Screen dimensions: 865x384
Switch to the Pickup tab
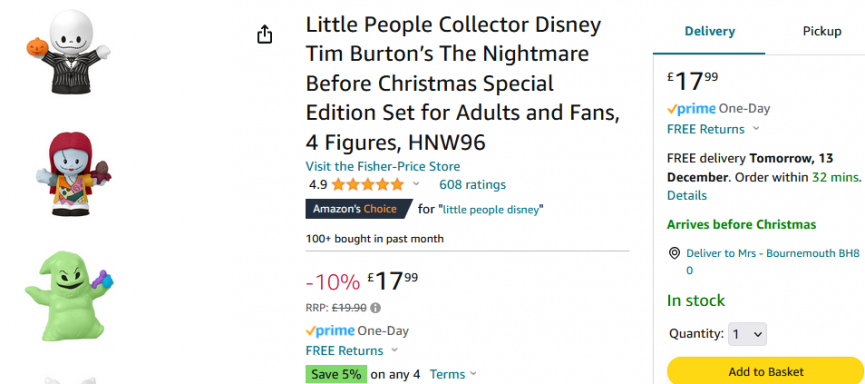pos(821,31)
